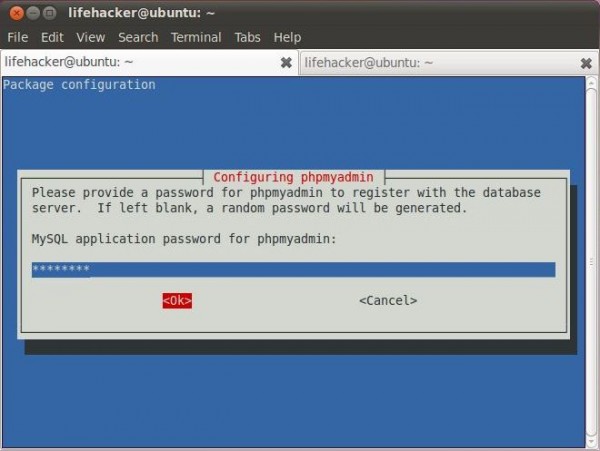Viewport: 600px width, 451px height.
Task: Click the terminal vertical scrollbar
Action: click(591, 262)
